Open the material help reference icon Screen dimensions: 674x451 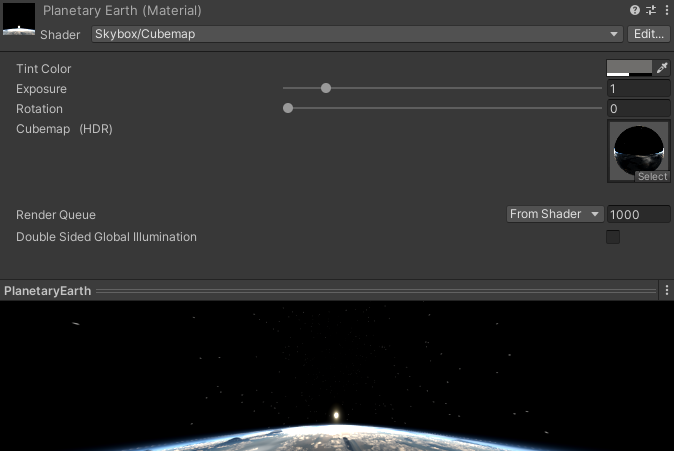click(635, 10)
